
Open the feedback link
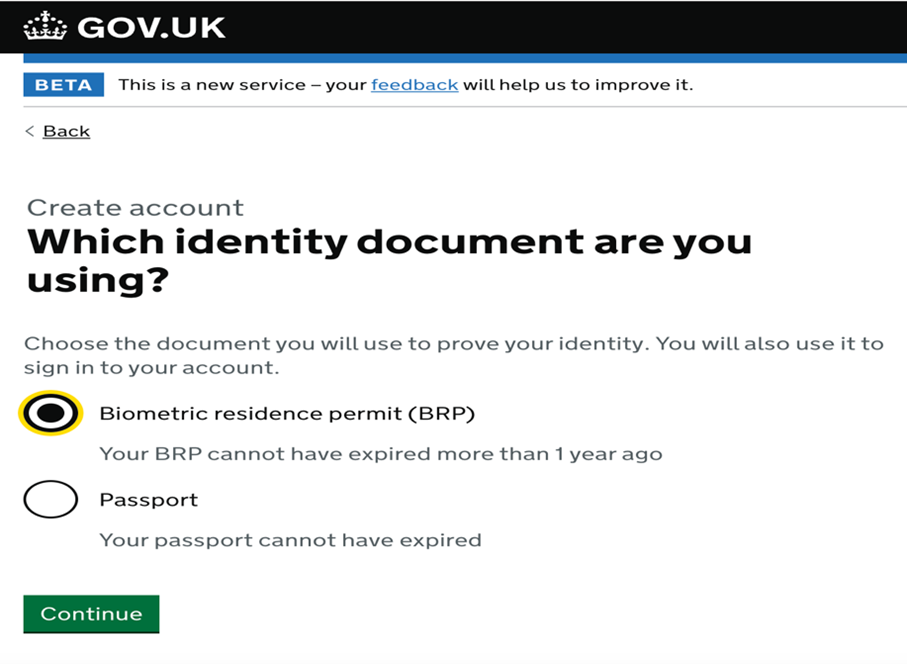click(414, 85)
